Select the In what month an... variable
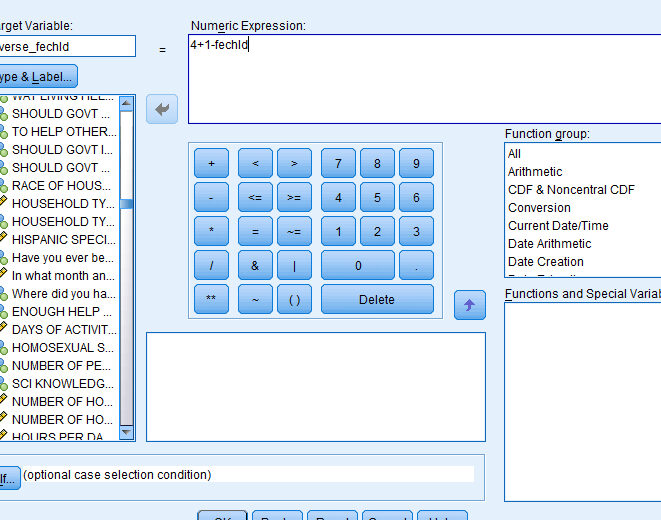Image resolution: width=661 pixels, height=520 pixels. [59, 276]
